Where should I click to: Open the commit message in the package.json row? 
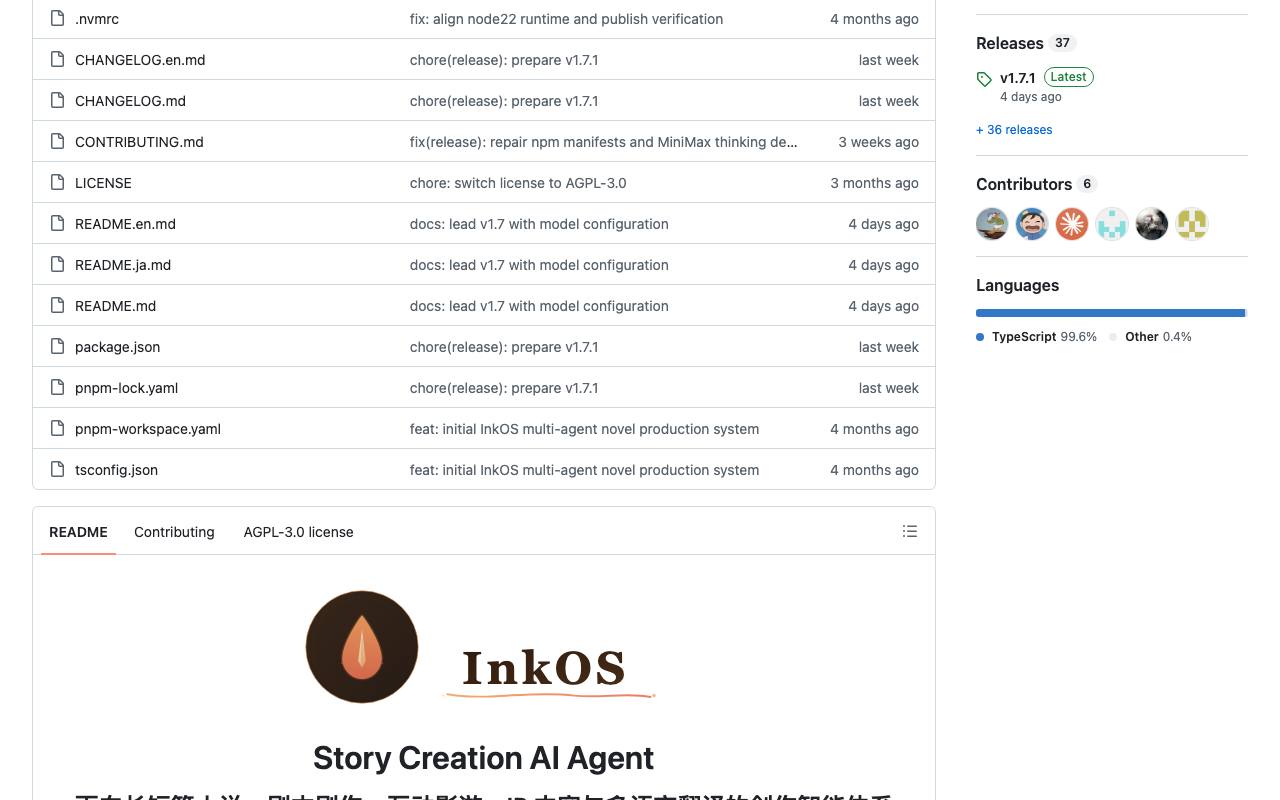tap(504, 347)
